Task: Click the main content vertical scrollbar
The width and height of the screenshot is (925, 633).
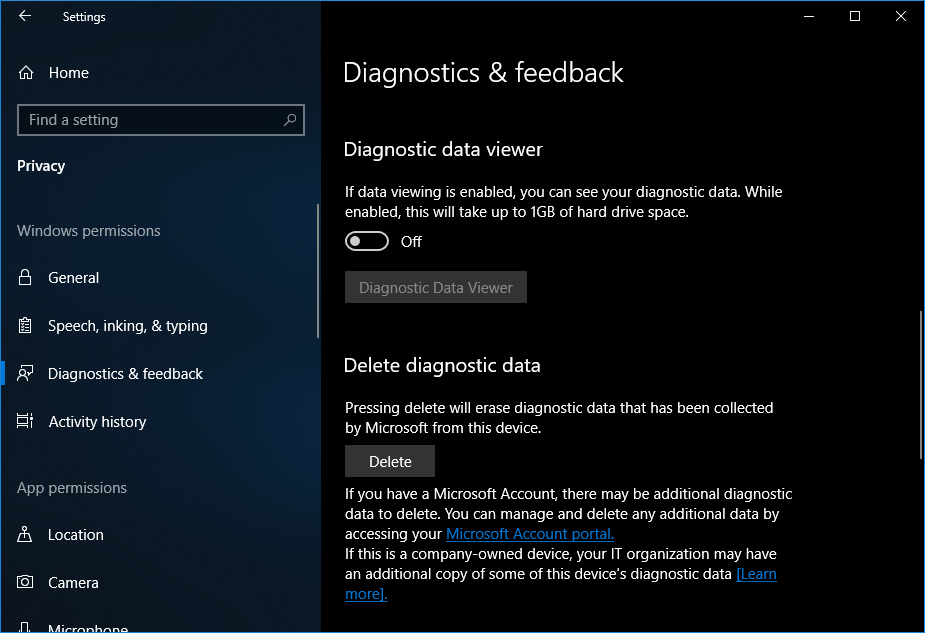Action: 920,385
